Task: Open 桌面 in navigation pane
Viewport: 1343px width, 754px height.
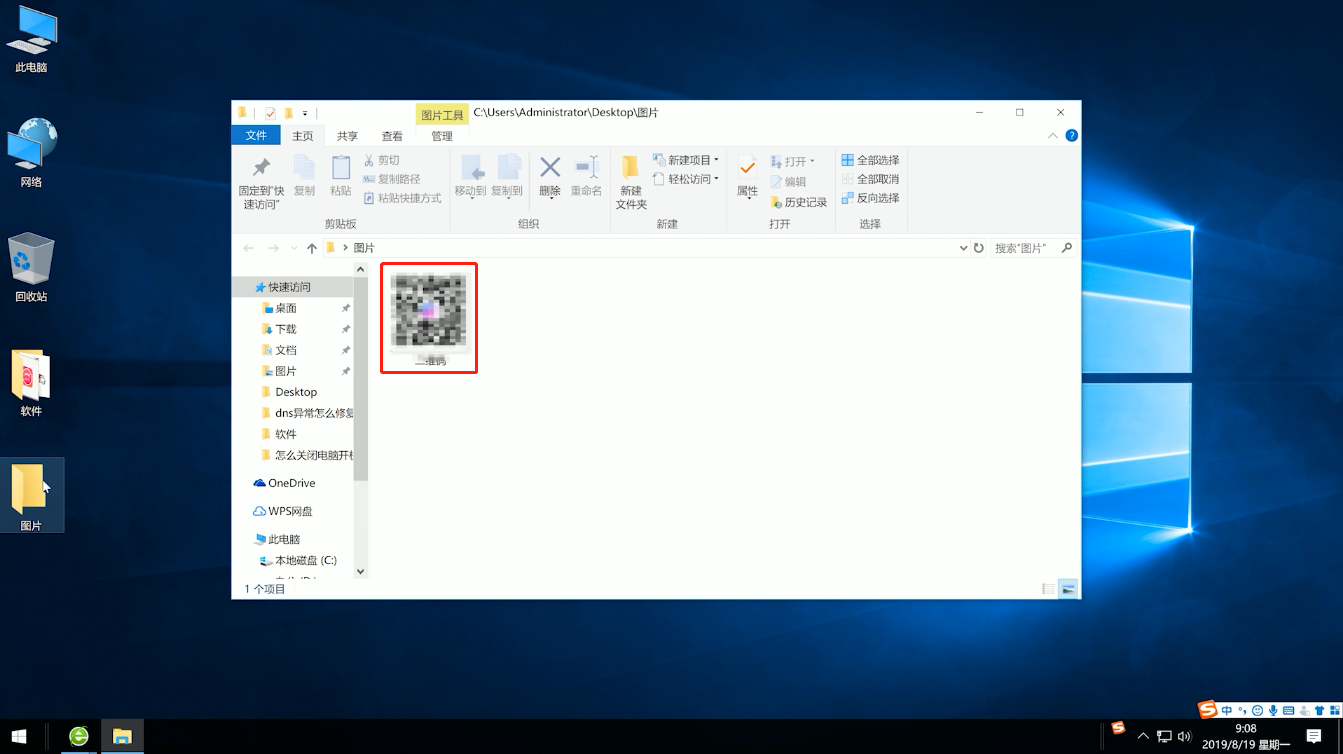Action: click(286, 308)
